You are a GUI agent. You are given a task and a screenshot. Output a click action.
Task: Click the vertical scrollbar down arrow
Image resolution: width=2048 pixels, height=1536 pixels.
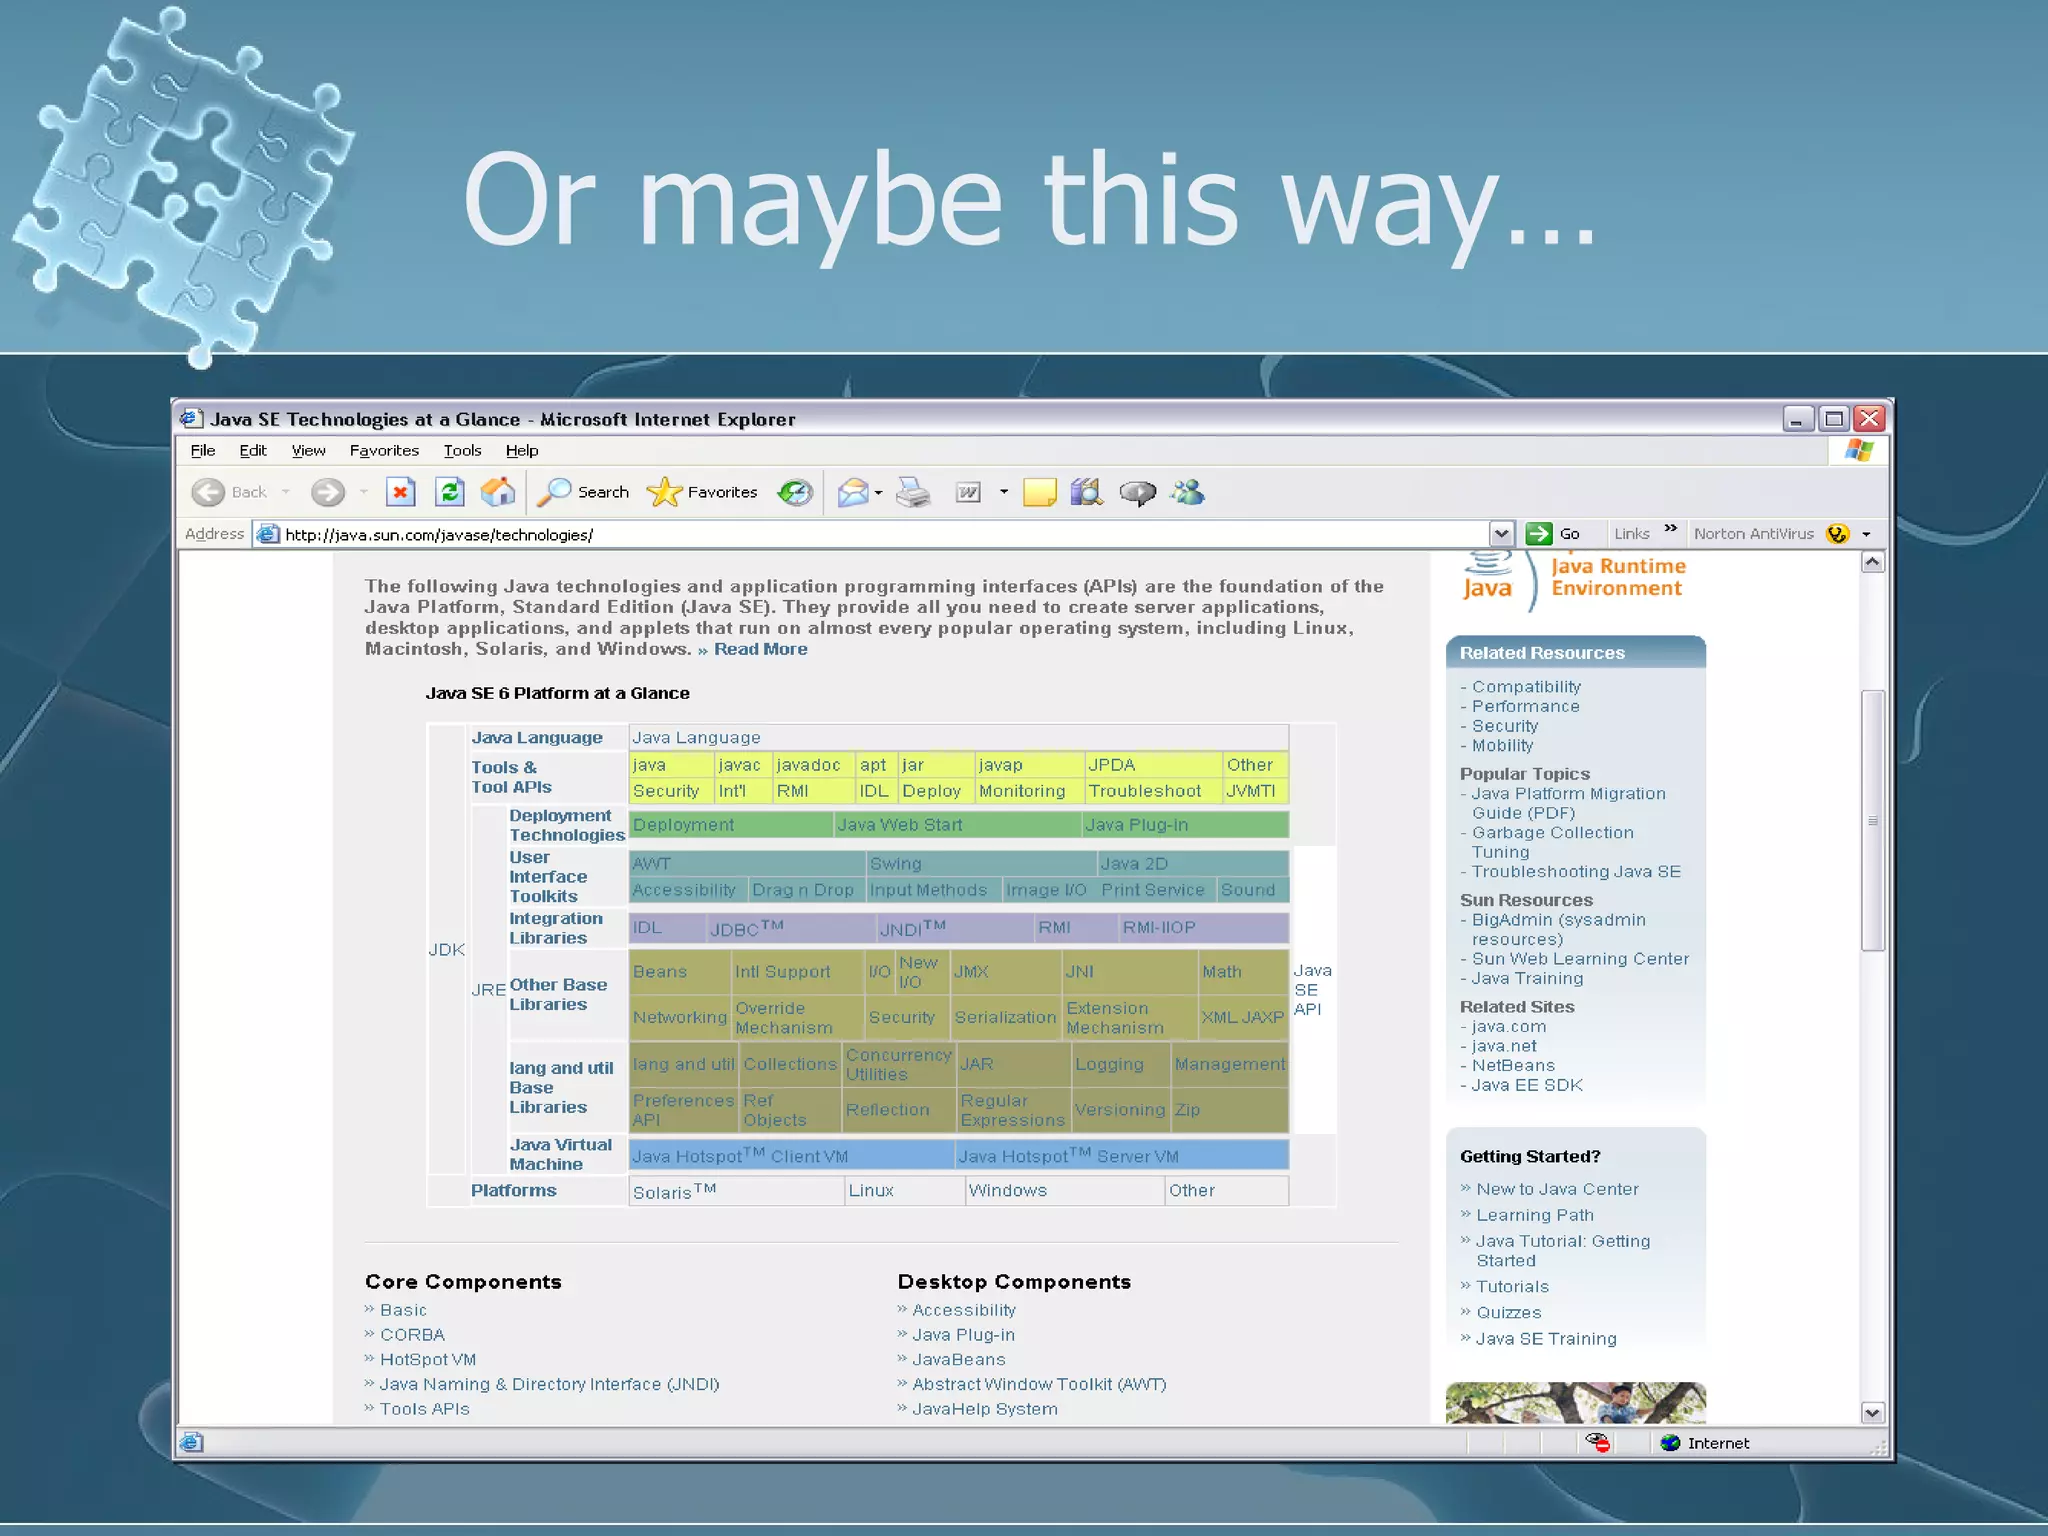pyautogui.click(x=1872, y=1412)
